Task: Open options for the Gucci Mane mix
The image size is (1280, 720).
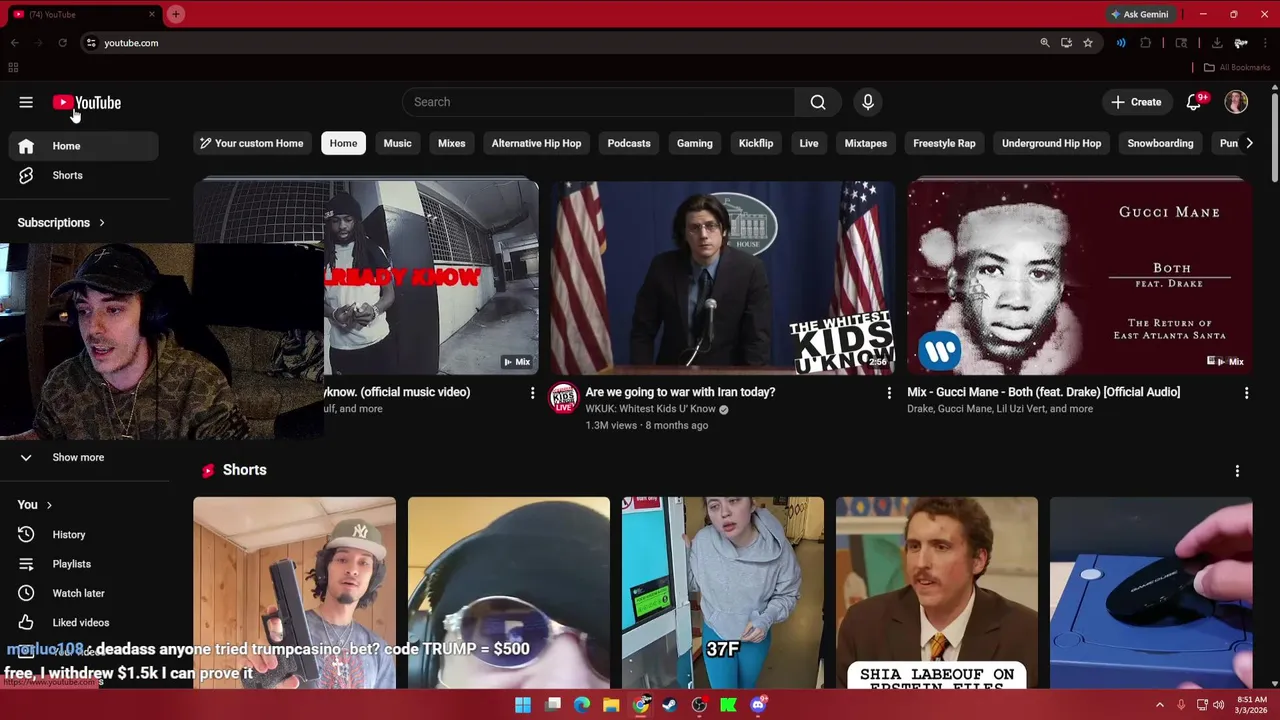Action: 1246,393
